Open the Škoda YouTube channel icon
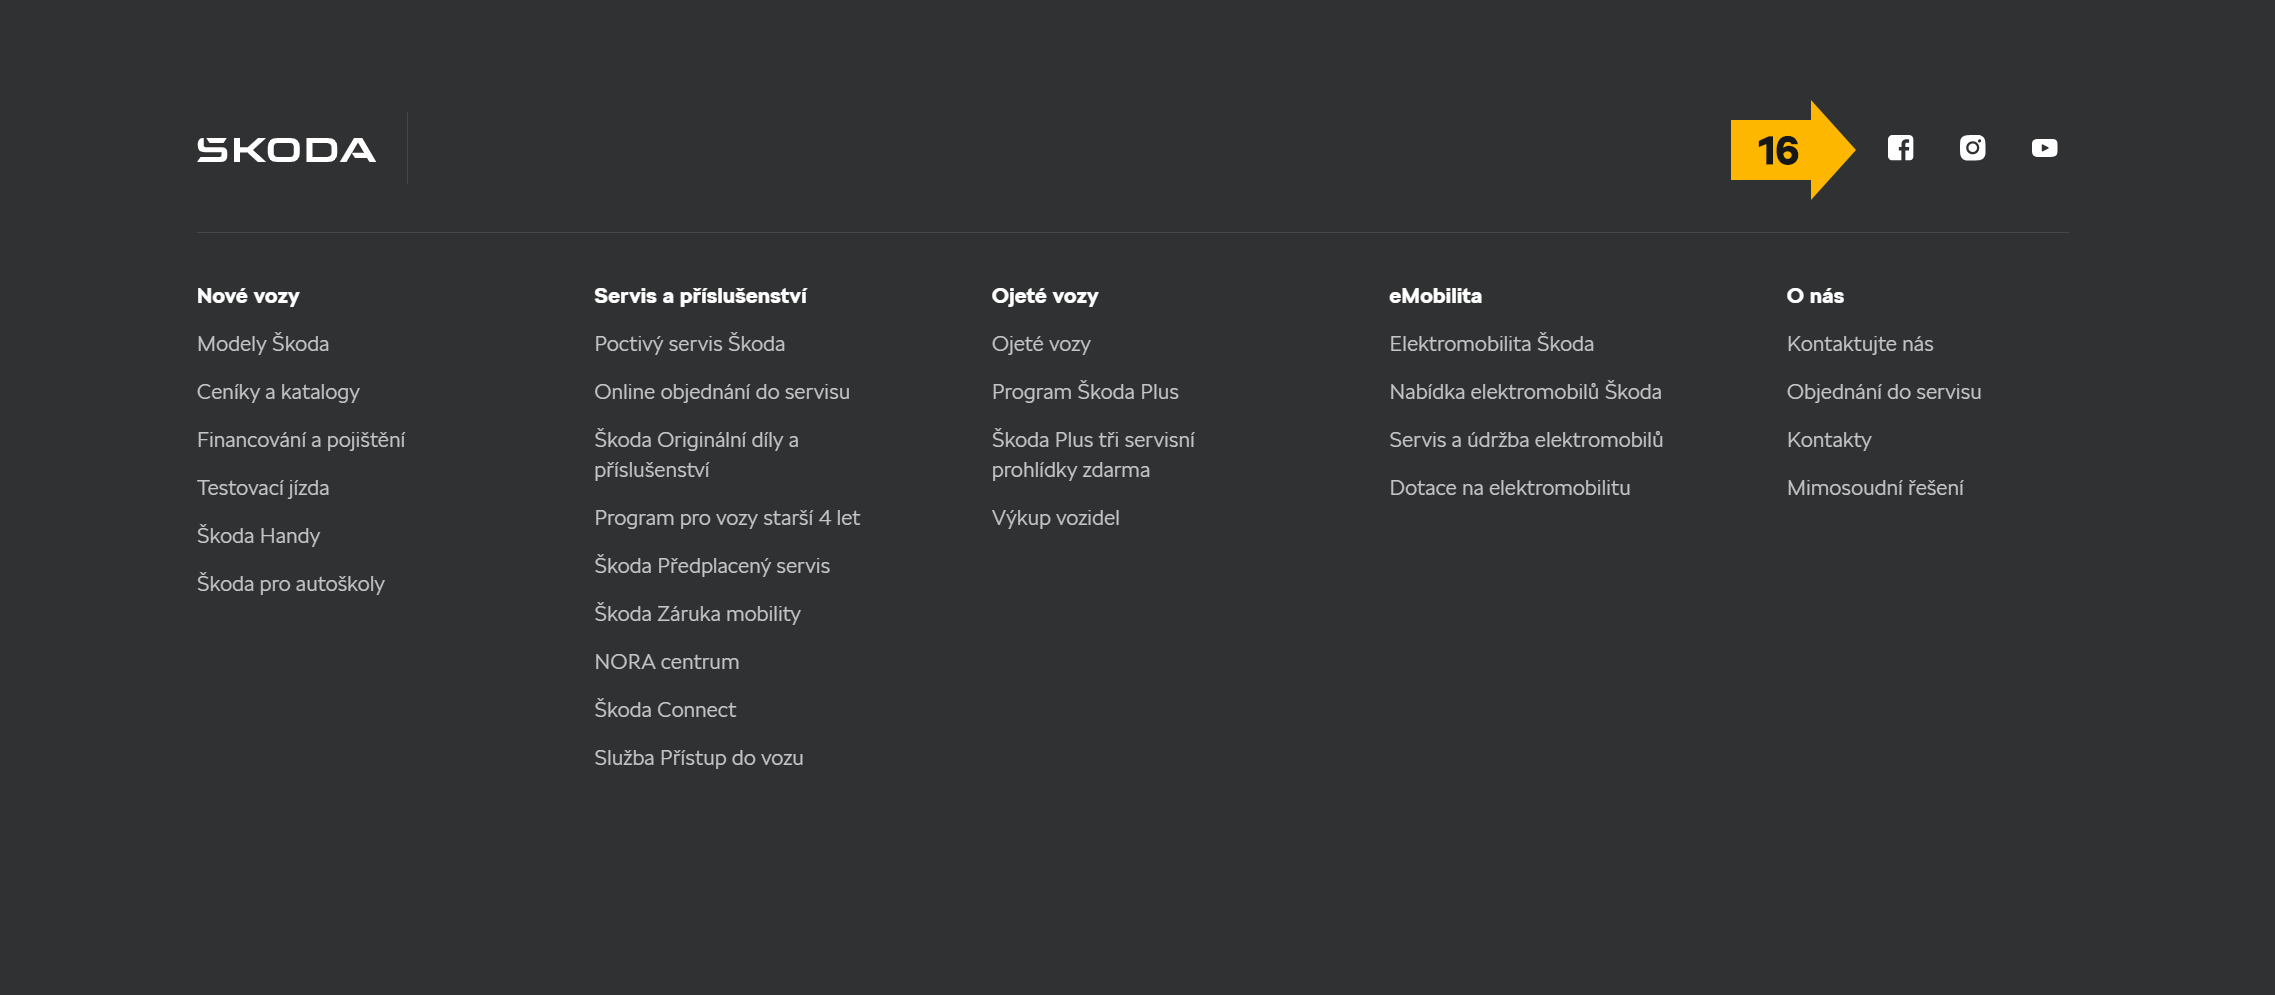Viewport: 2275px width, 995px height. click(2044, 148)
